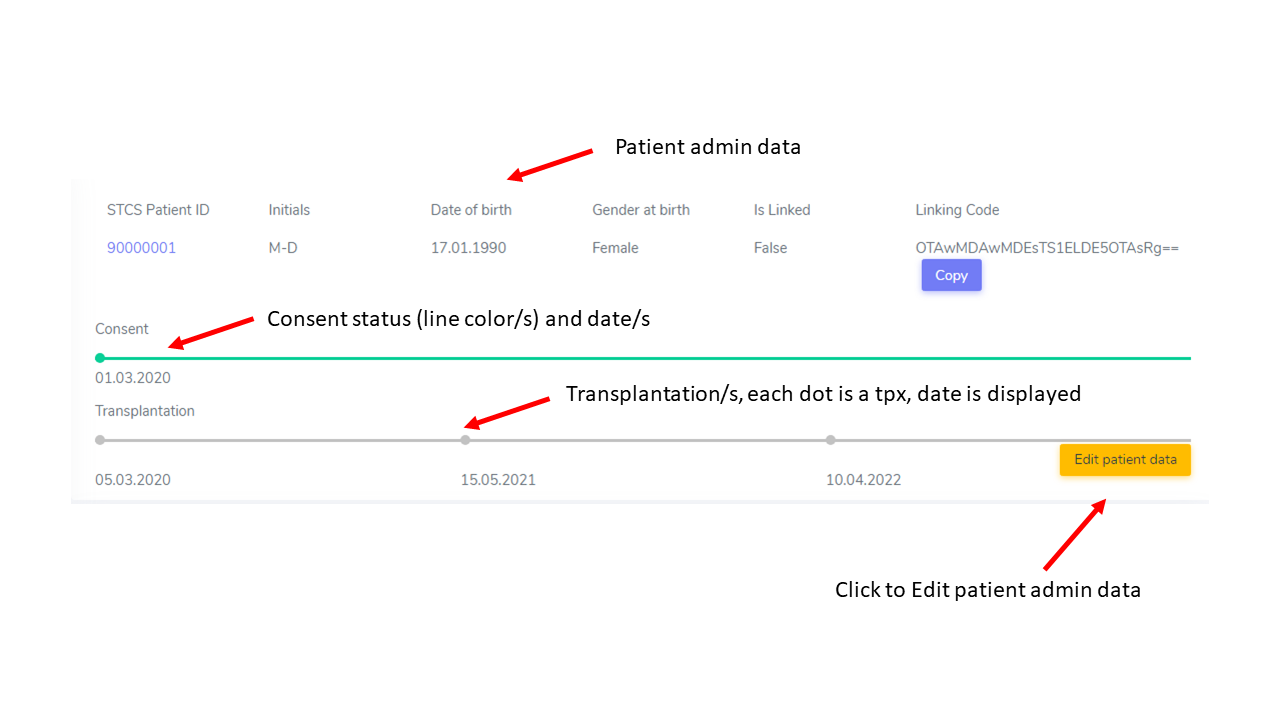The width and height of the screenshot is (1280, 720).
Task: Select the green consent start dot
Action: pyautogui.click(x=100, y=358)
